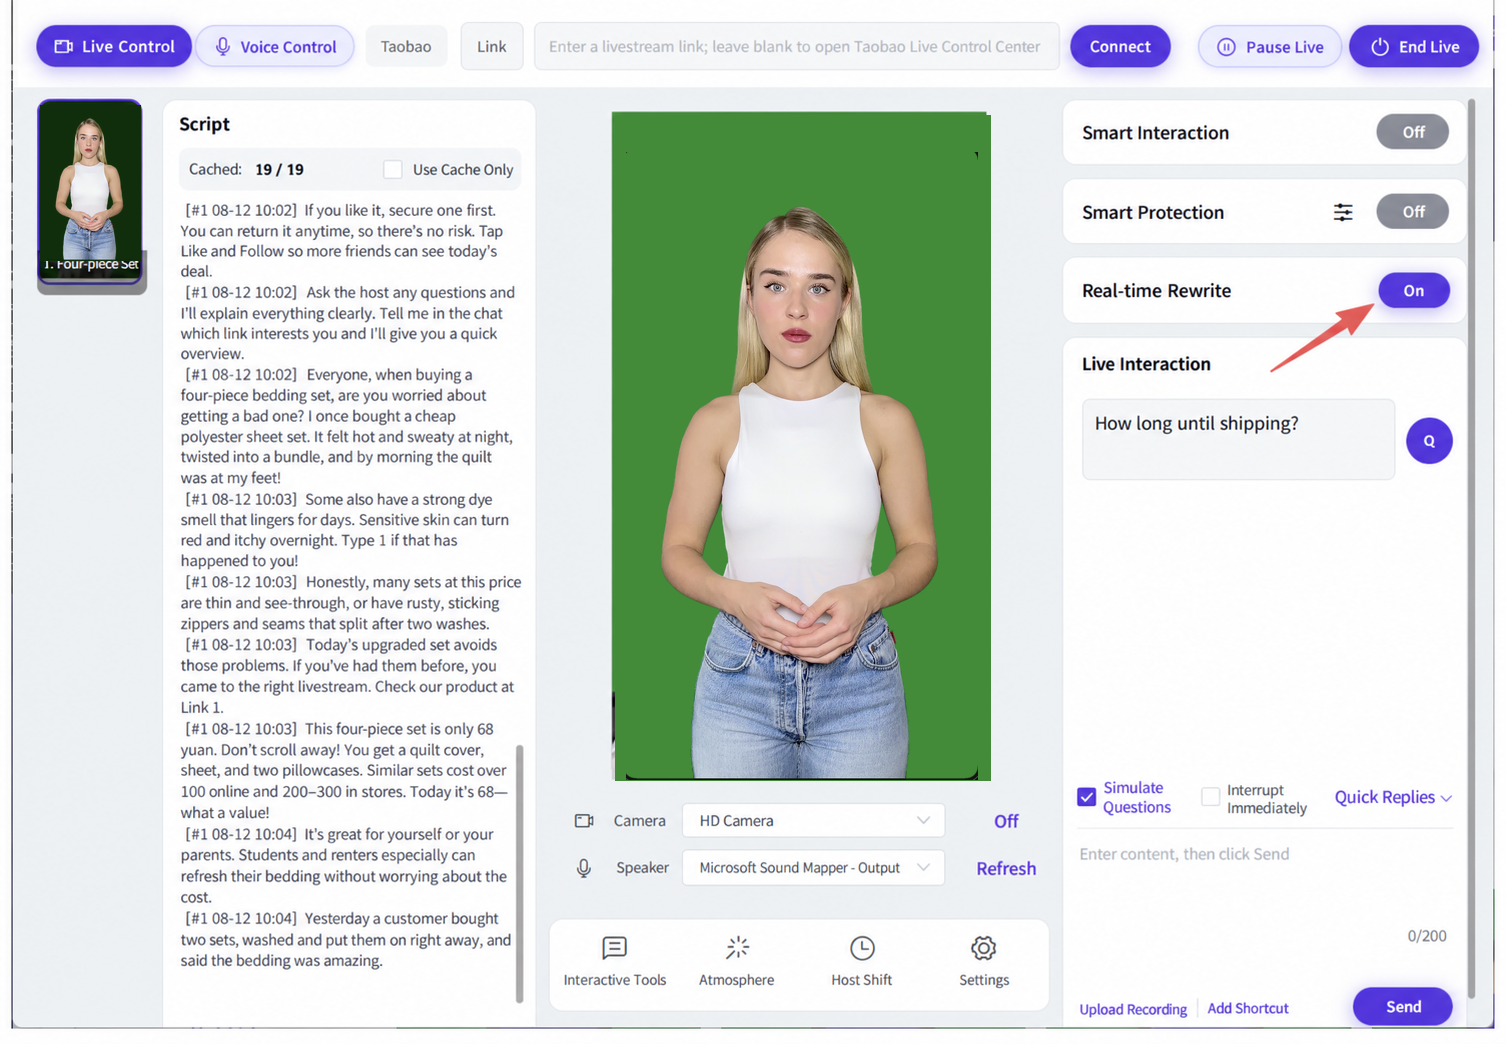Click the Pause Live button
This screenshot has width=1506, height=1044.
pos(1270,47)
